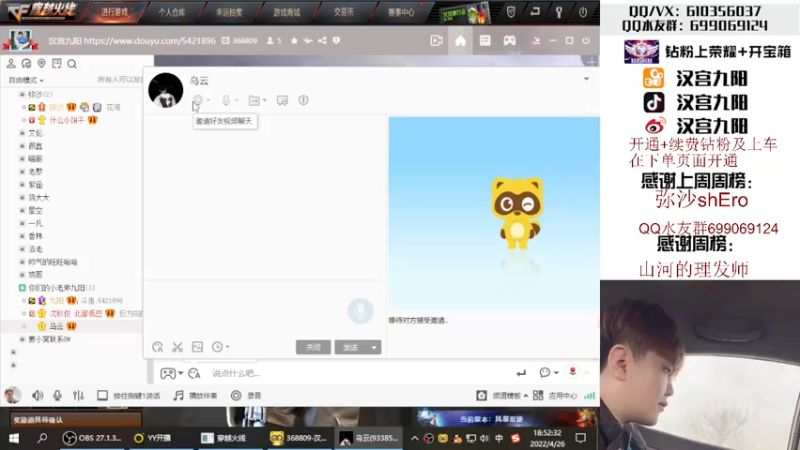The height and width of the screenshot is (450, 800).
Task: Click the report exclamation icon in YY header
Action: pos(336,40)
